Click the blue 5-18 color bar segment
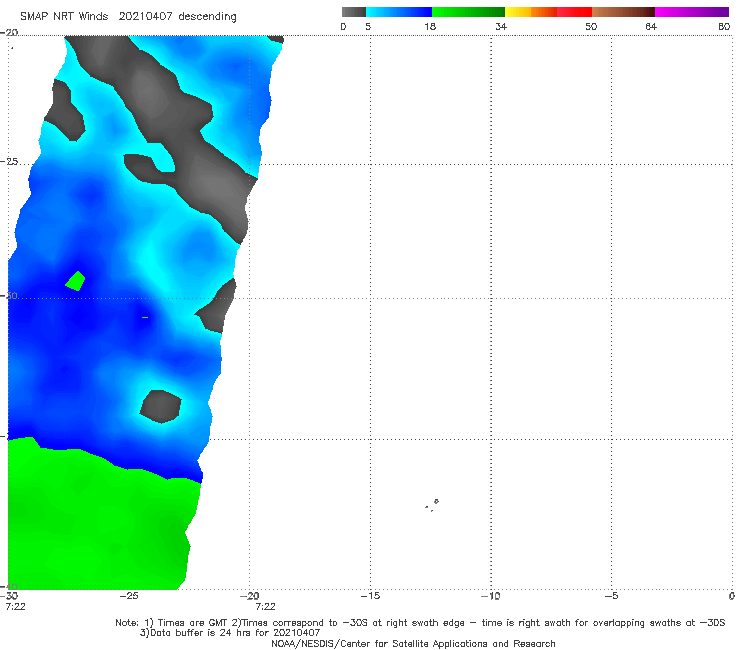740x650 pixels. [x=399, y=12]
